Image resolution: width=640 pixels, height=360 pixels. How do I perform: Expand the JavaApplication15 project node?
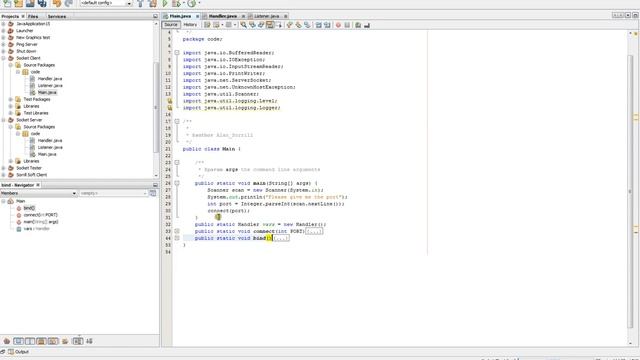[x=4, y=24]
